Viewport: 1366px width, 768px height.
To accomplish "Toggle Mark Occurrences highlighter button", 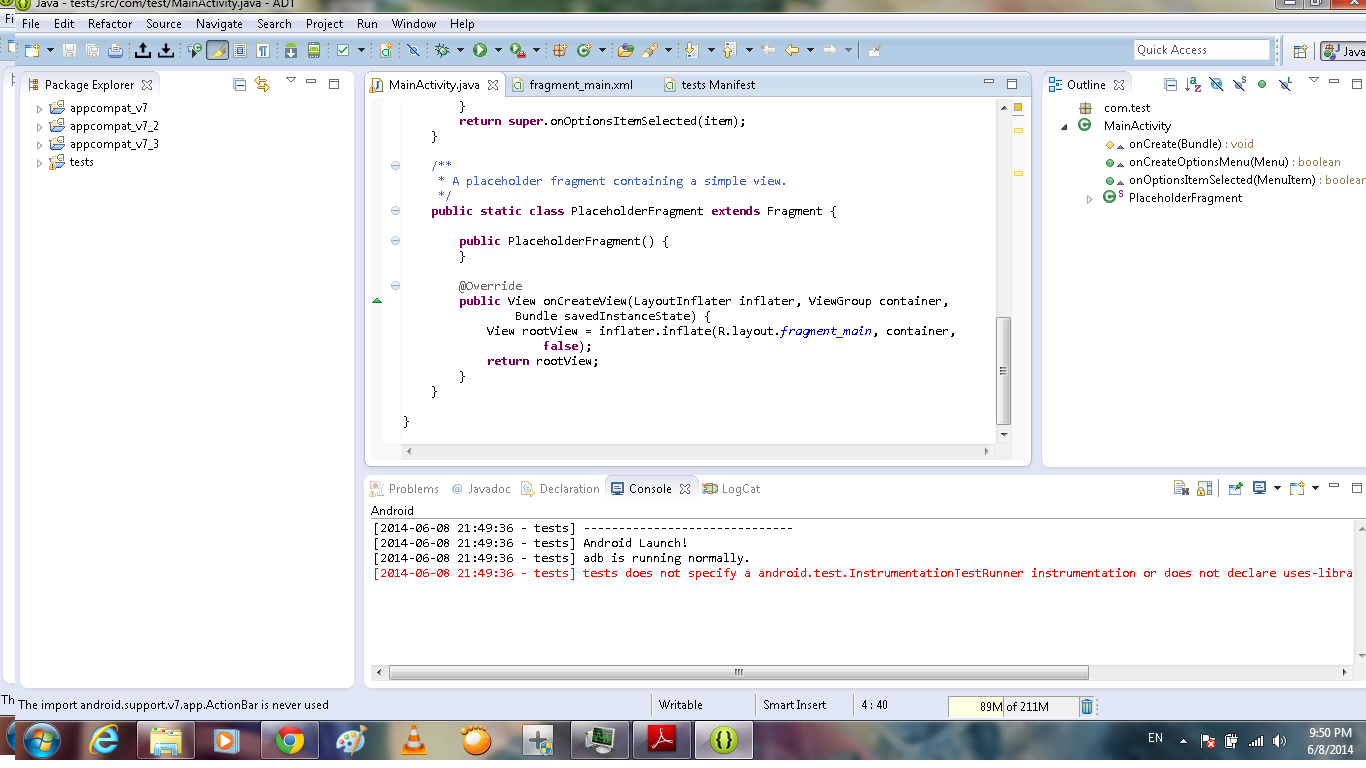I will (218, 50).
